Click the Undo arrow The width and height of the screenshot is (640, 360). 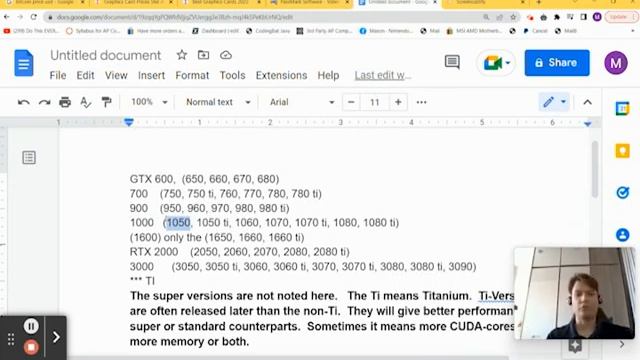[x=24, y=102]
